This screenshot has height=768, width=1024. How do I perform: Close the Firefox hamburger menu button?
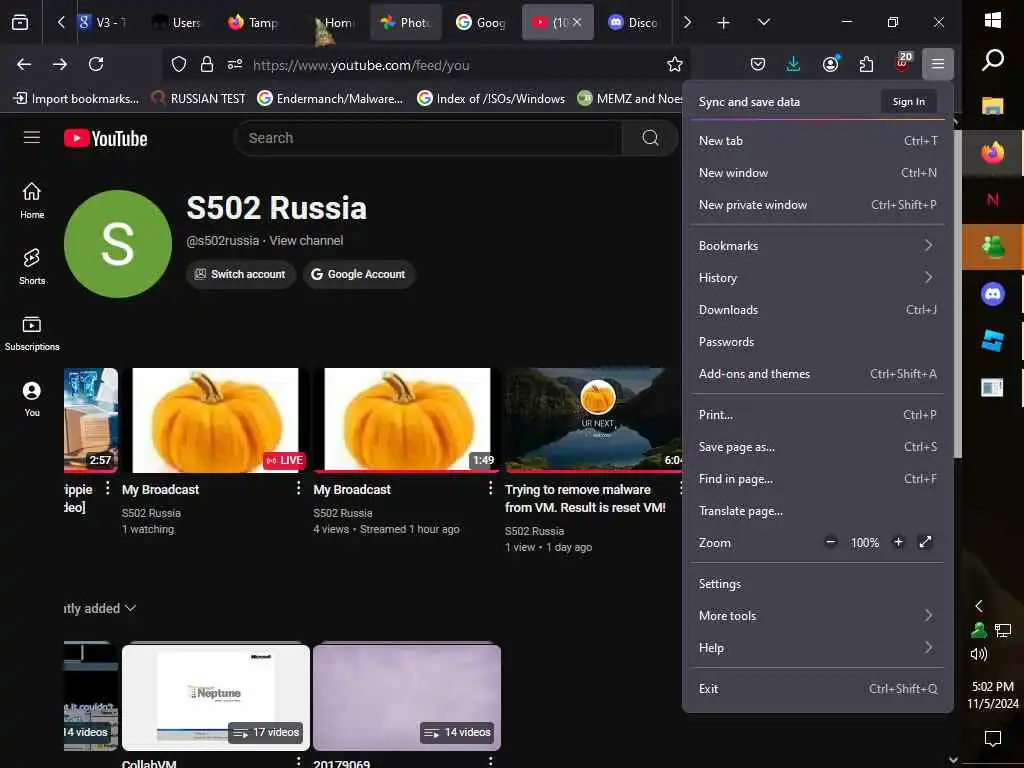coord(938,64)
